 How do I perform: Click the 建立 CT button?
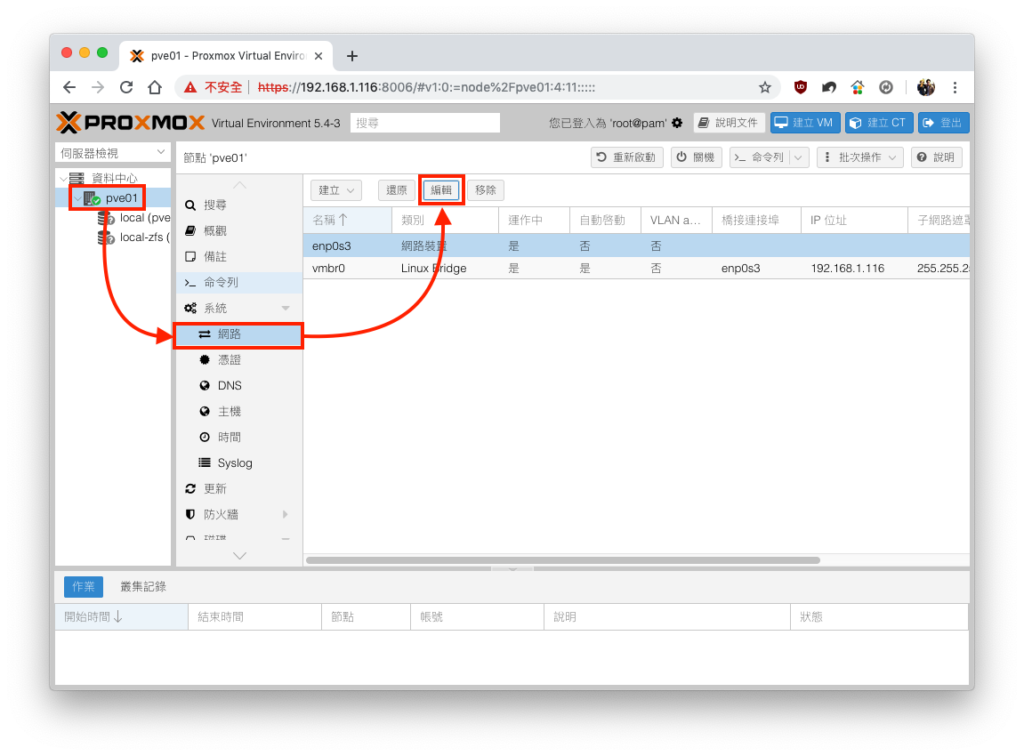click(879, 123)
